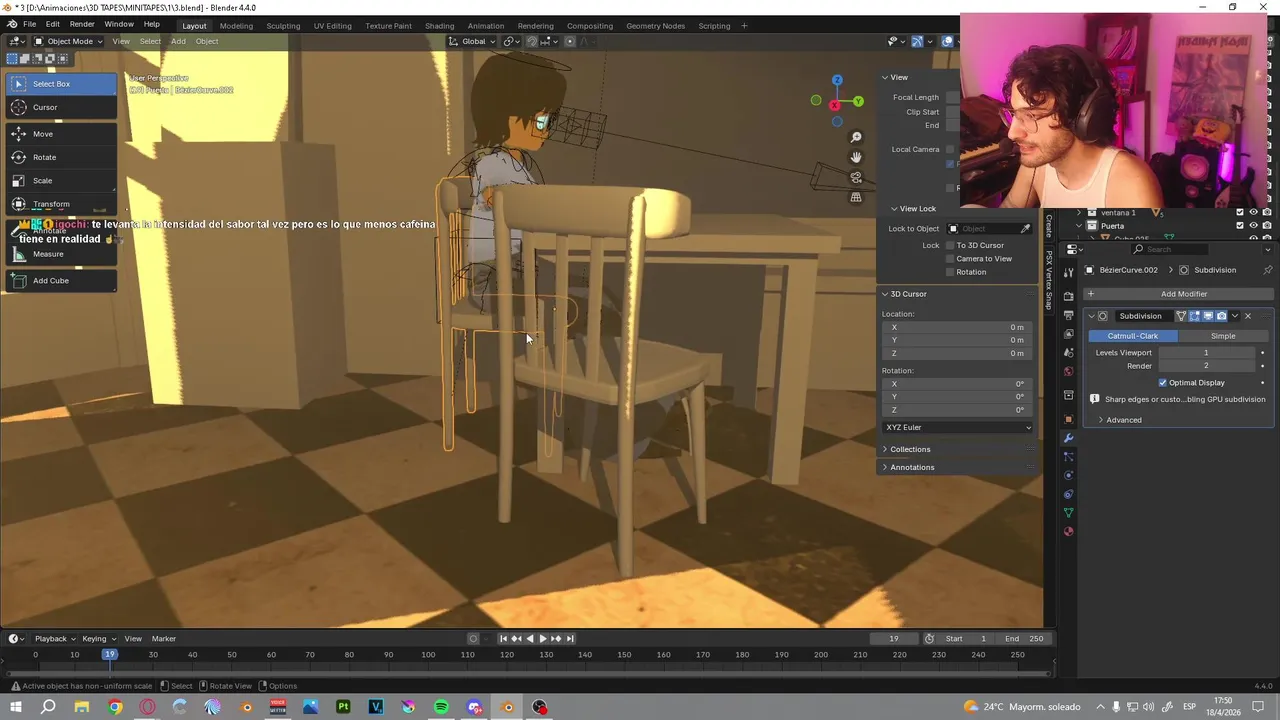Screen dimensions: 1280x720
Task: Select the Select Box tool
Action: pos(61,84)
